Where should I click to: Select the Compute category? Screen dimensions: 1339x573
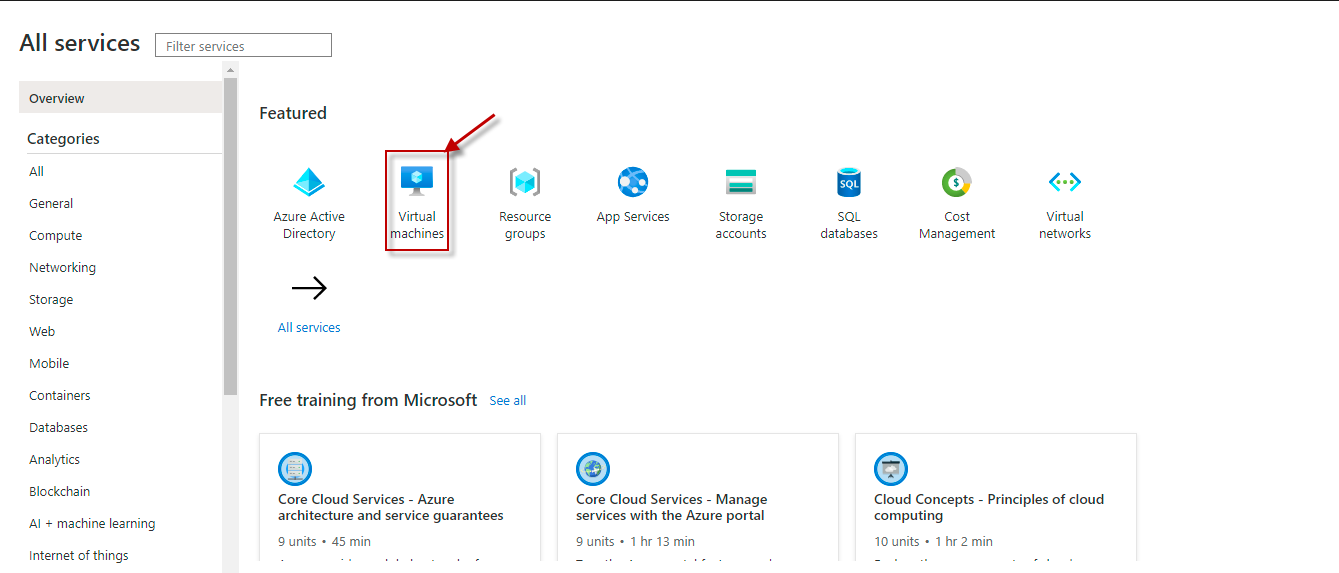click(x=56, y=236)
